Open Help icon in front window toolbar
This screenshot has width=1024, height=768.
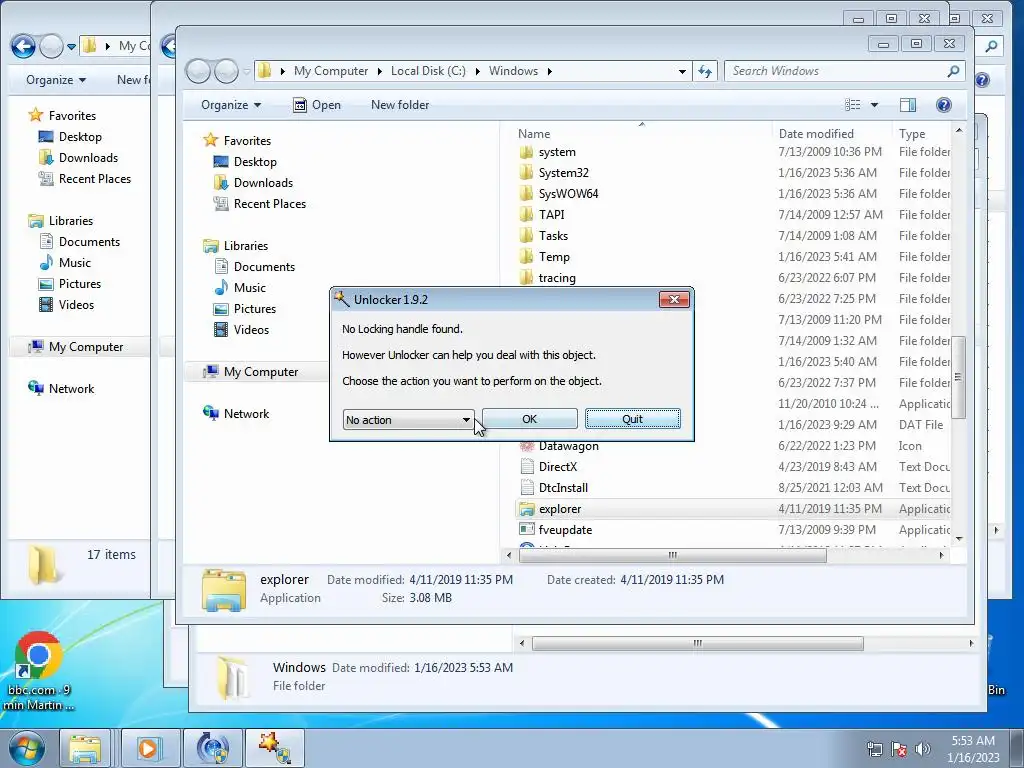(x=944, y=104)
